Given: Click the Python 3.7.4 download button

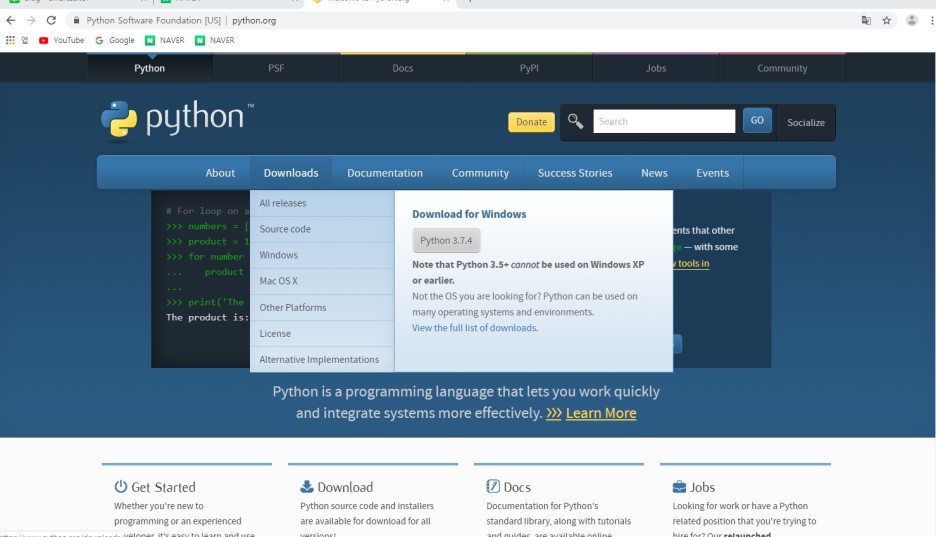Looking at the screenshot, I should [x=446, y=240].
